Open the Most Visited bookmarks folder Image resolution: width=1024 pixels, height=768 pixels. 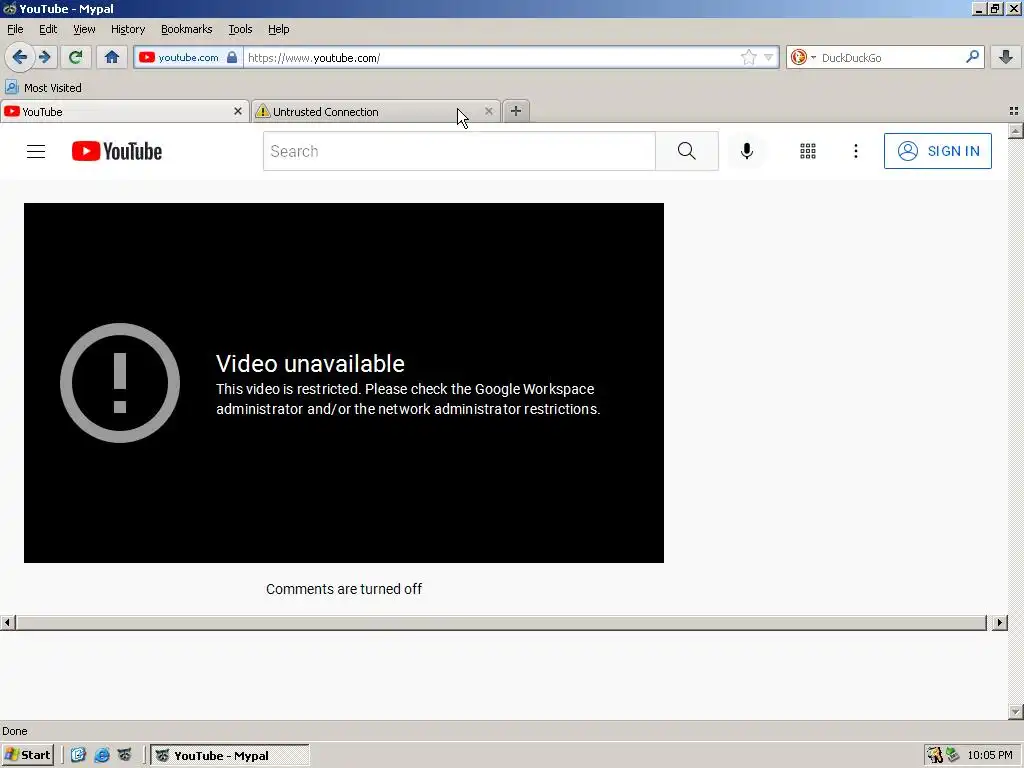43,88
